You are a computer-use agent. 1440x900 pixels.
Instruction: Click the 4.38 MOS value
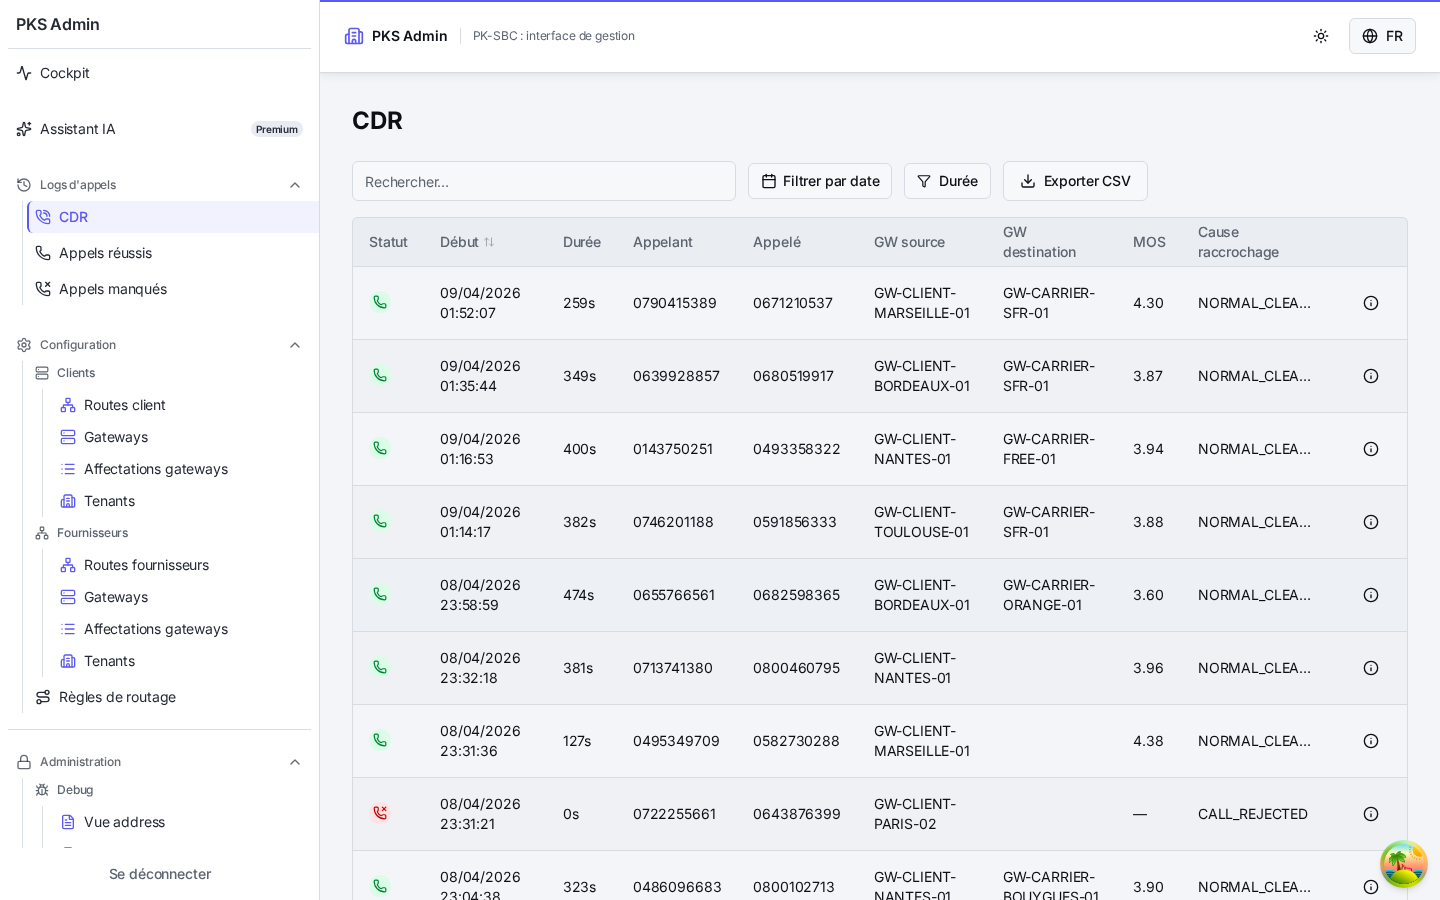coord(1148,741)
